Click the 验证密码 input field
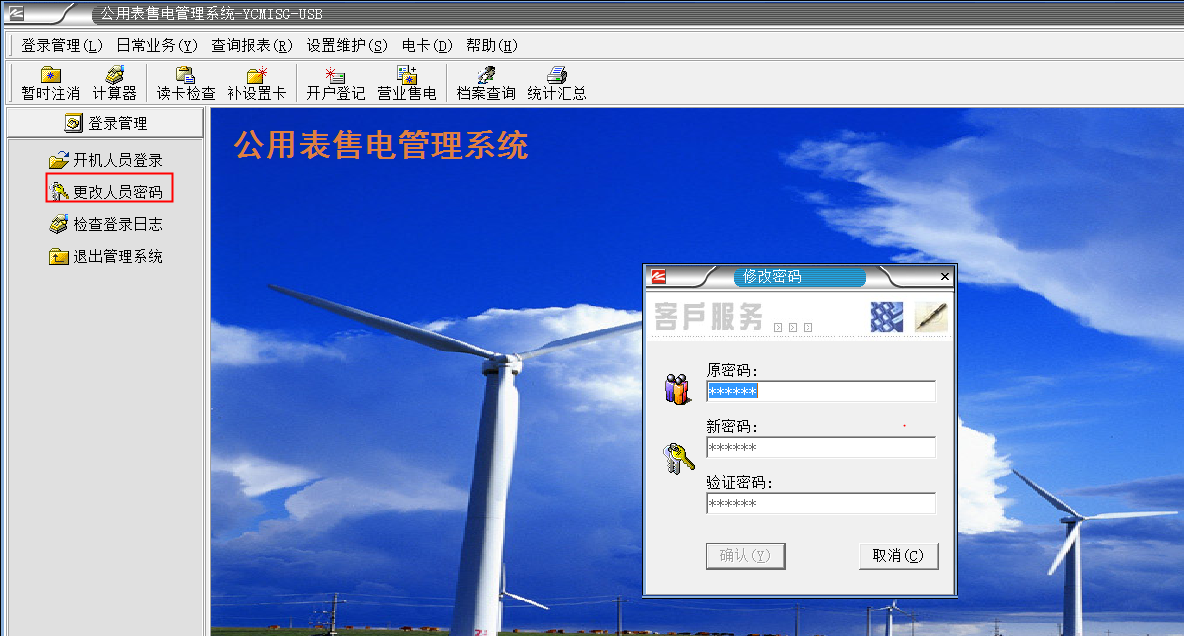 click(820, 503)
